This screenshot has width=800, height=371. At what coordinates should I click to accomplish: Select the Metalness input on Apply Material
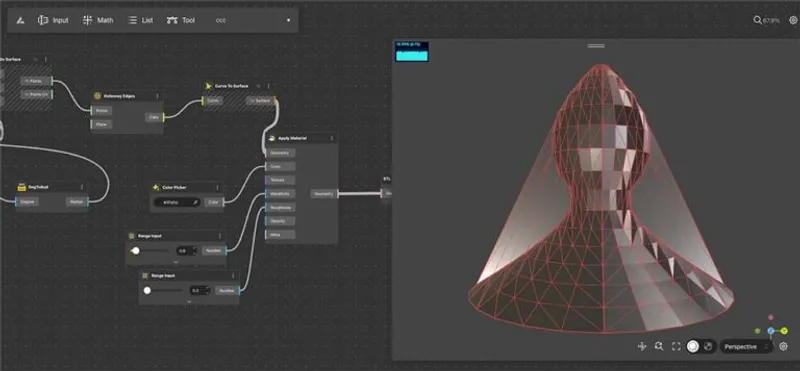pyautogui.click(x=280, y=194)
